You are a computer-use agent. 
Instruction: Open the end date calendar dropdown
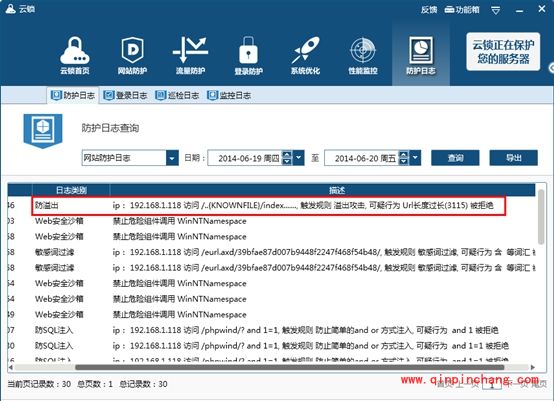(x=416, y=158)
